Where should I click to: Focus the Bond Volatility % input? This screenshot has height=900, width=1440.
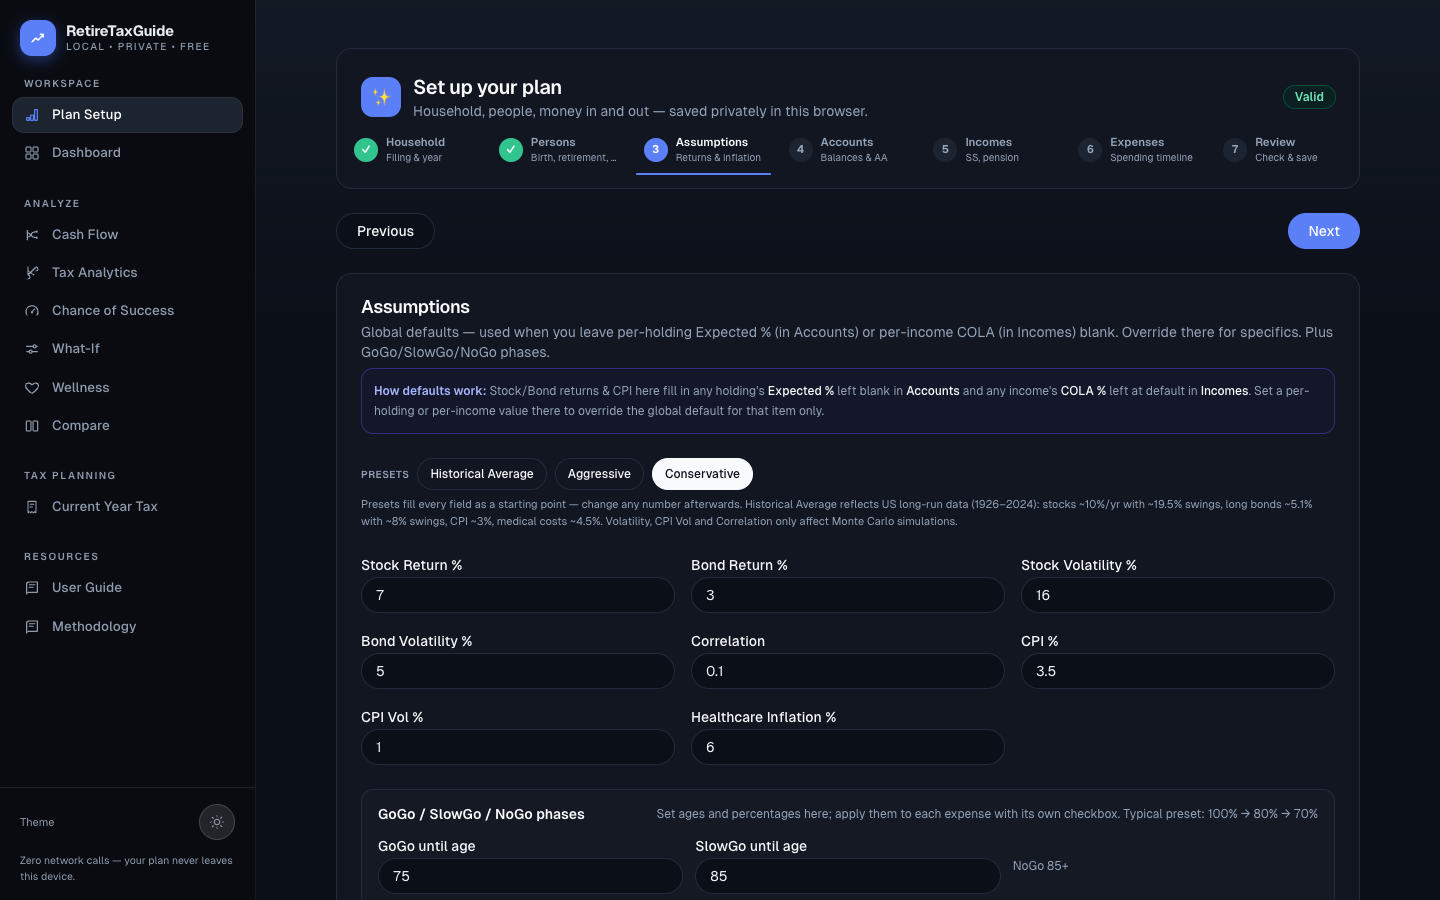click(518, 671)
